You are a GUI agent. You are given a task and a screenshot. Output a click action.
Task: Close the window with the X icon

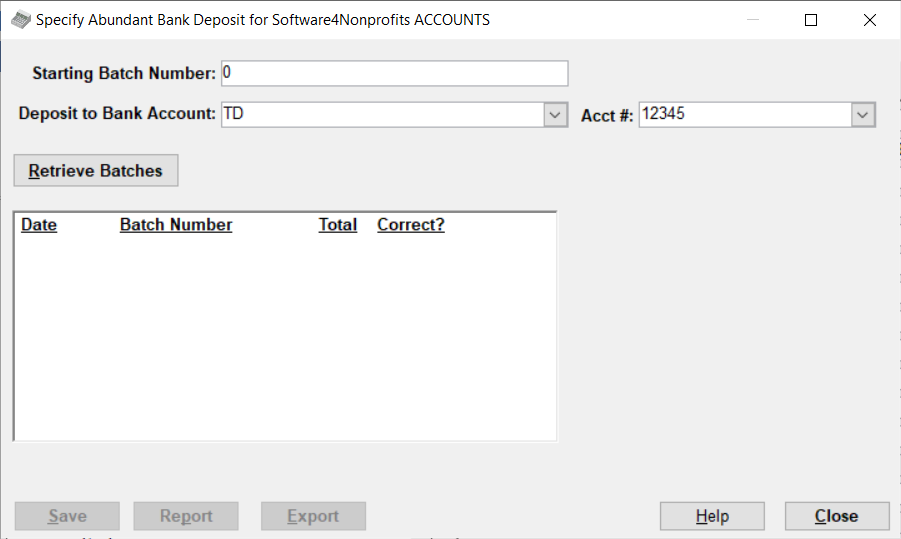coord(870,20)
